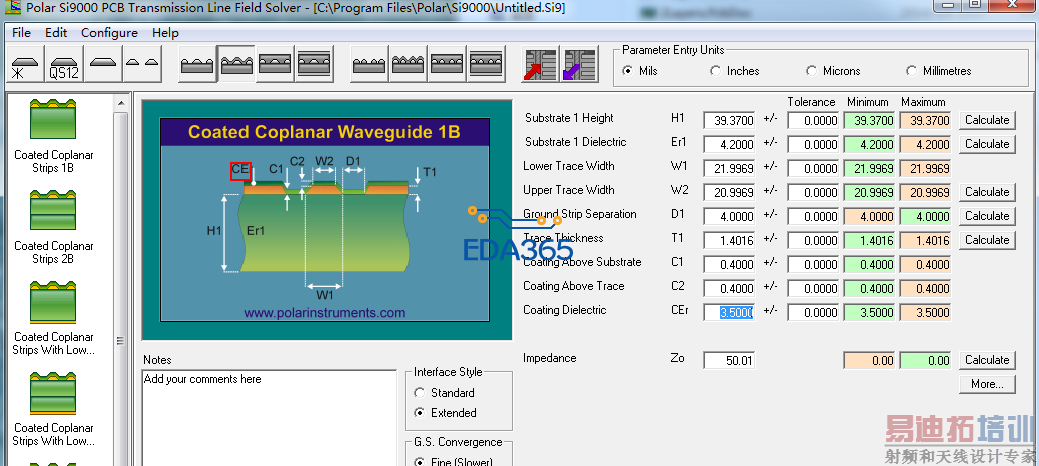Calculate the Substrate 1 Dielectric Er1
Screen dimensions: 1039x466
[987, 144]
